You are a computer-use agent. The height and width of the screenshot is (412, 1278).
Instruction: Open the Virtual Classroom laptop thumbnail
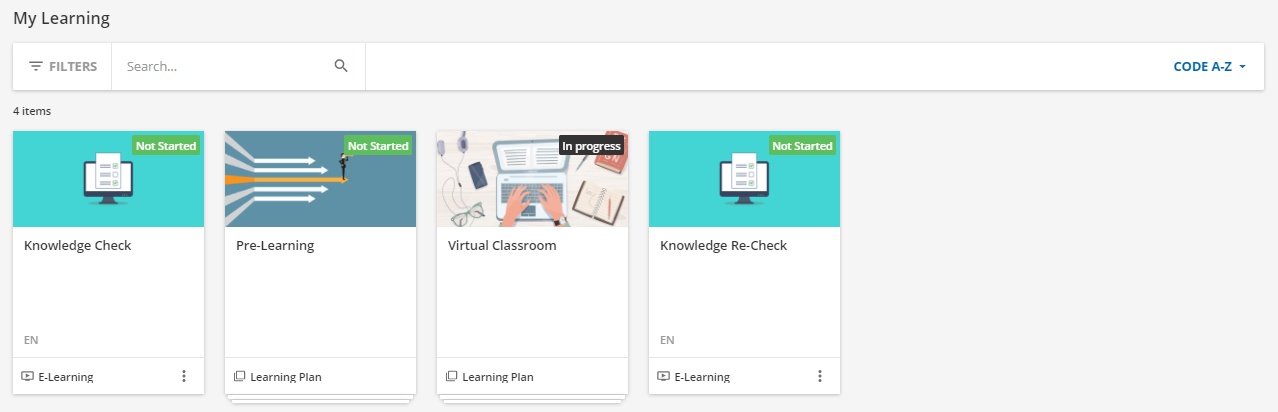tap(533, 179)
